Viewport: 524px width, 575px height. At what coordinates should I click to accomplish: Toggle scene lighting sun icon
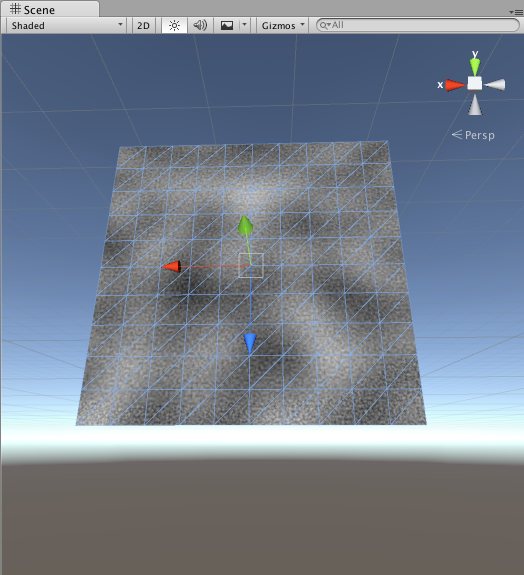(175, 25)
